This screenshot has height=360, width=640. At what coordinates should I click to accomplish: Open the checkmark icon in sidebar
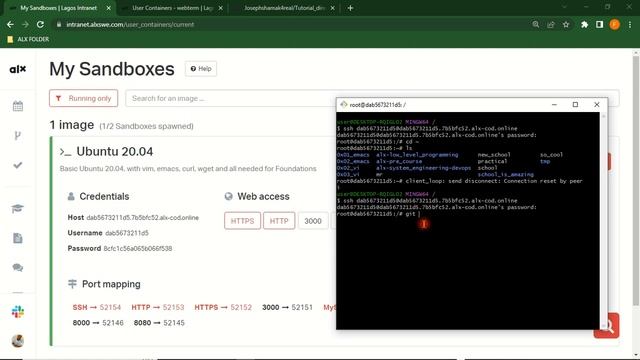pos(18,165)
